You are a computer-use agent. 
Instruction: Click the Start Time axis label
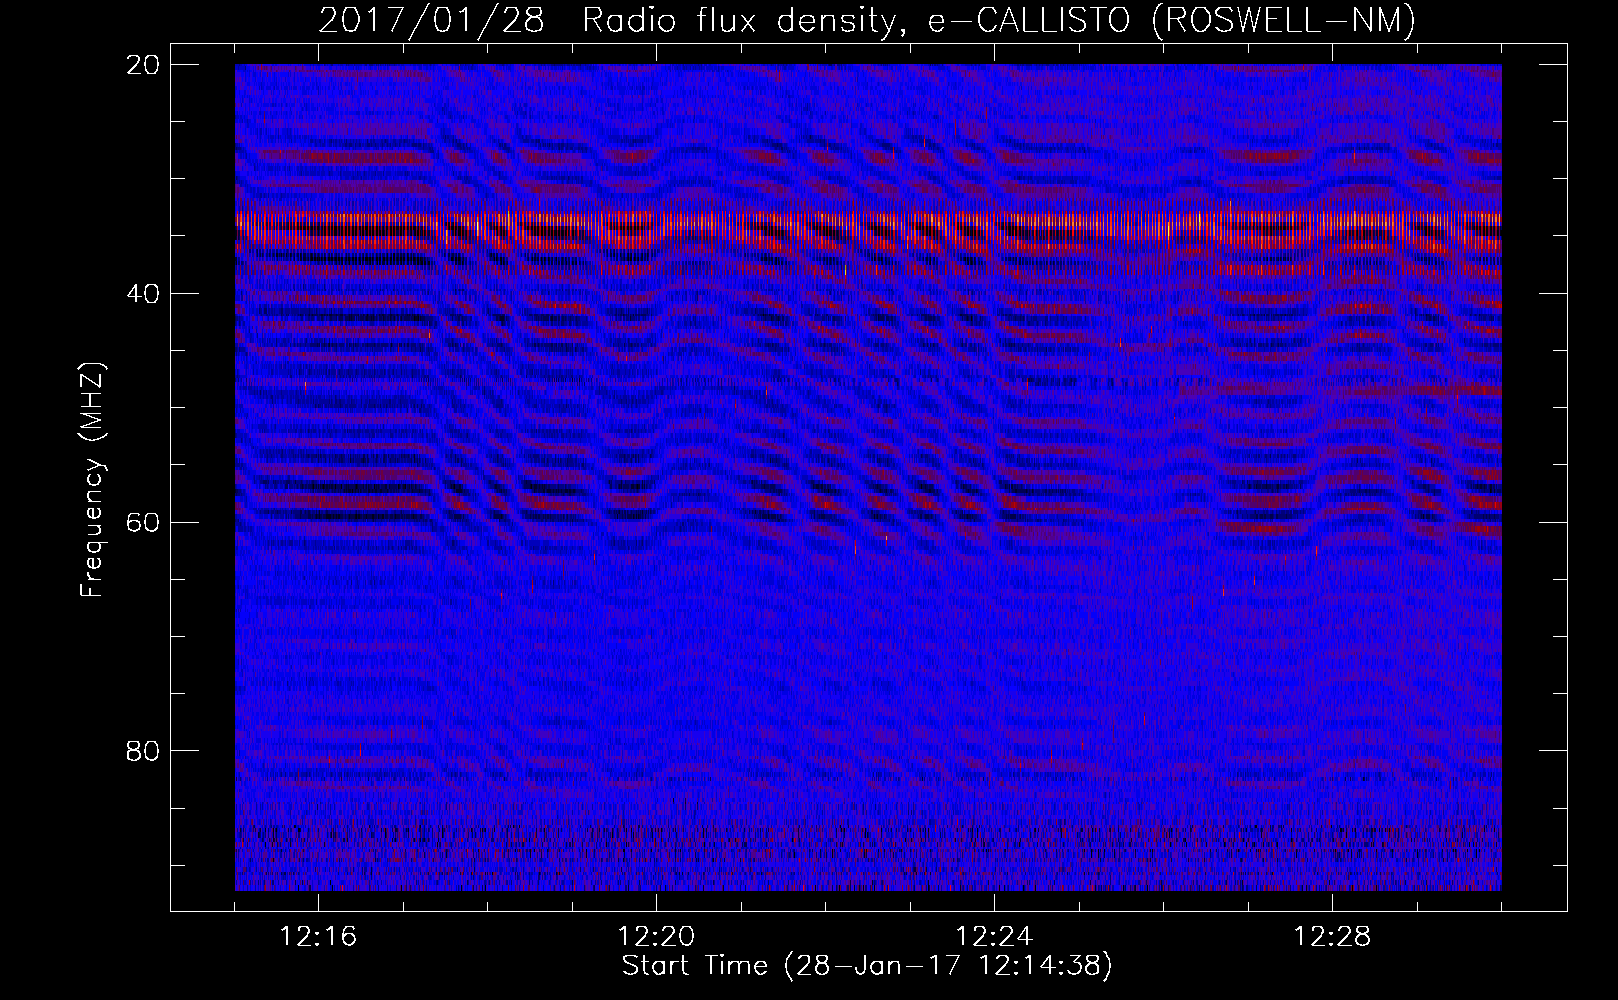click(867, 966)
